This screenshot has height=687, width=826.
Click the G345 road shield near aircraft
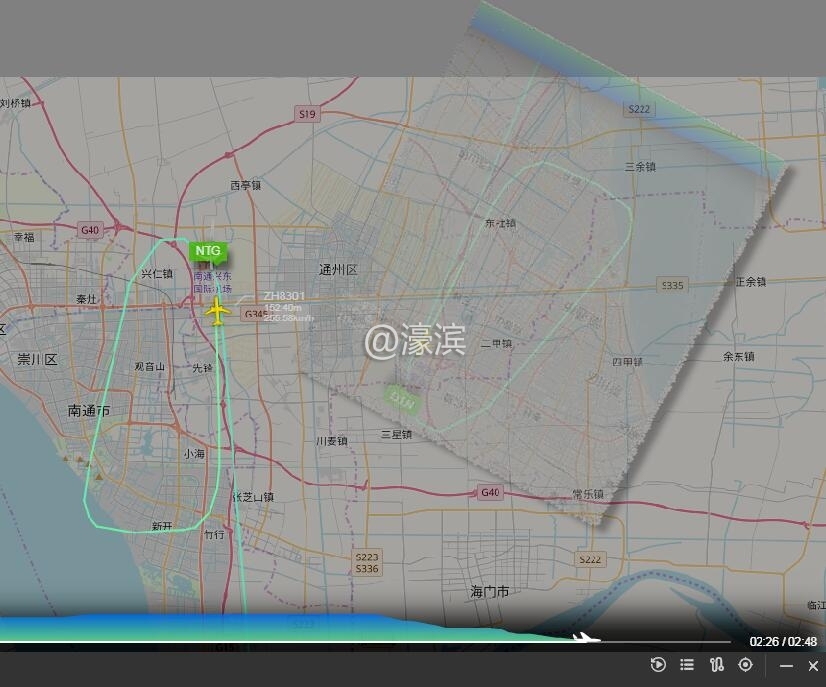[x=254, y=314]
